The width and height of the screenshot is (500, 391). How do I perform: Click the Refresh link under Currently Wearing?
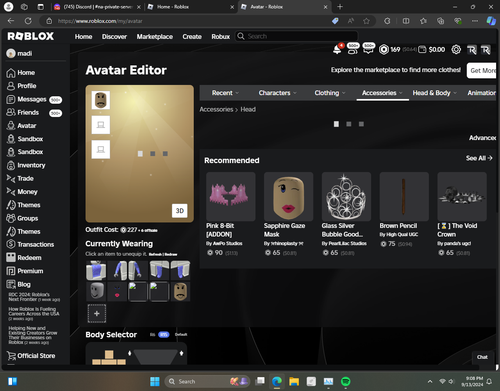tap(154, 254)
